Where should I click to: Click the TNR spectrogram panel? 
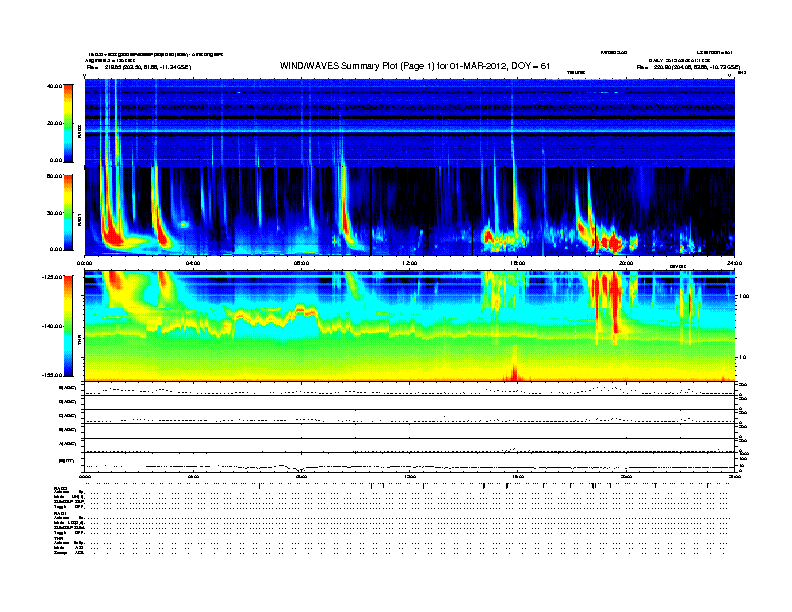[x=410, y=326]
